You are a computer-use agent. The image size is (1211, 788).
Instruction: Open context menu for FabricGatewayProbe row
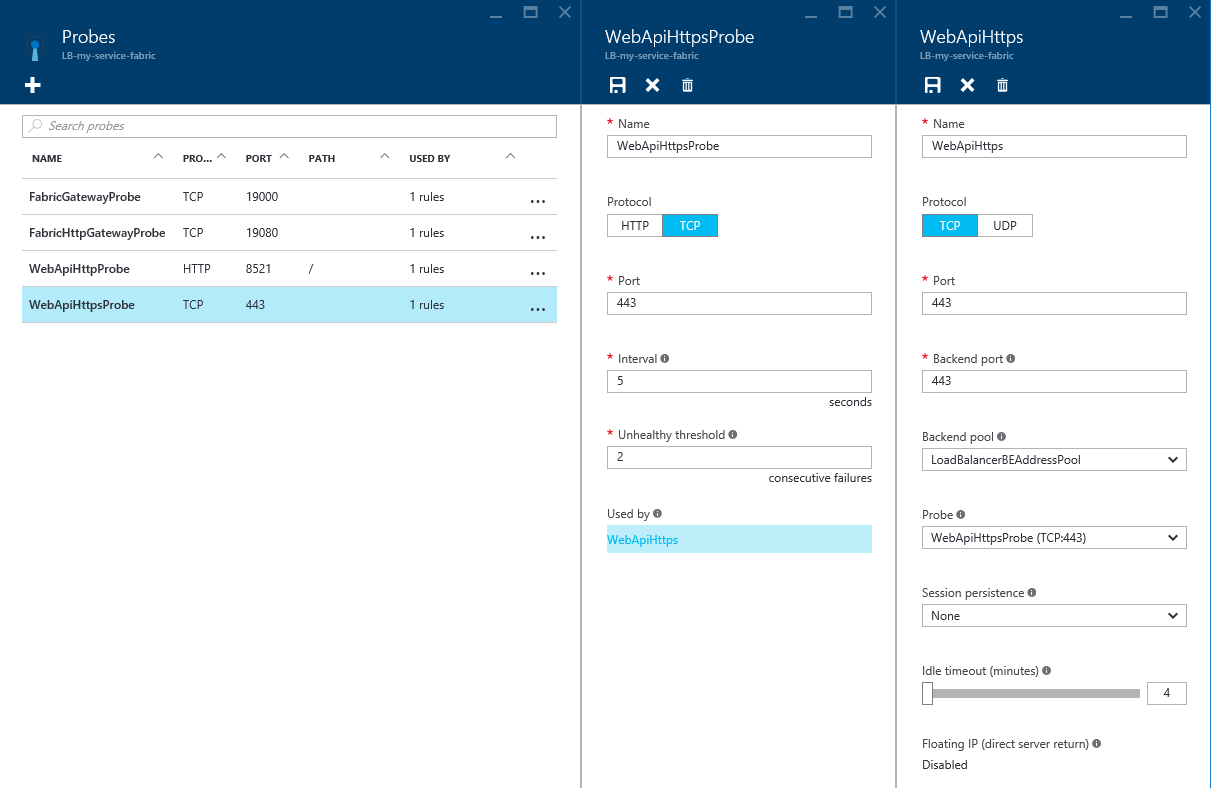[x=537, y=201]
